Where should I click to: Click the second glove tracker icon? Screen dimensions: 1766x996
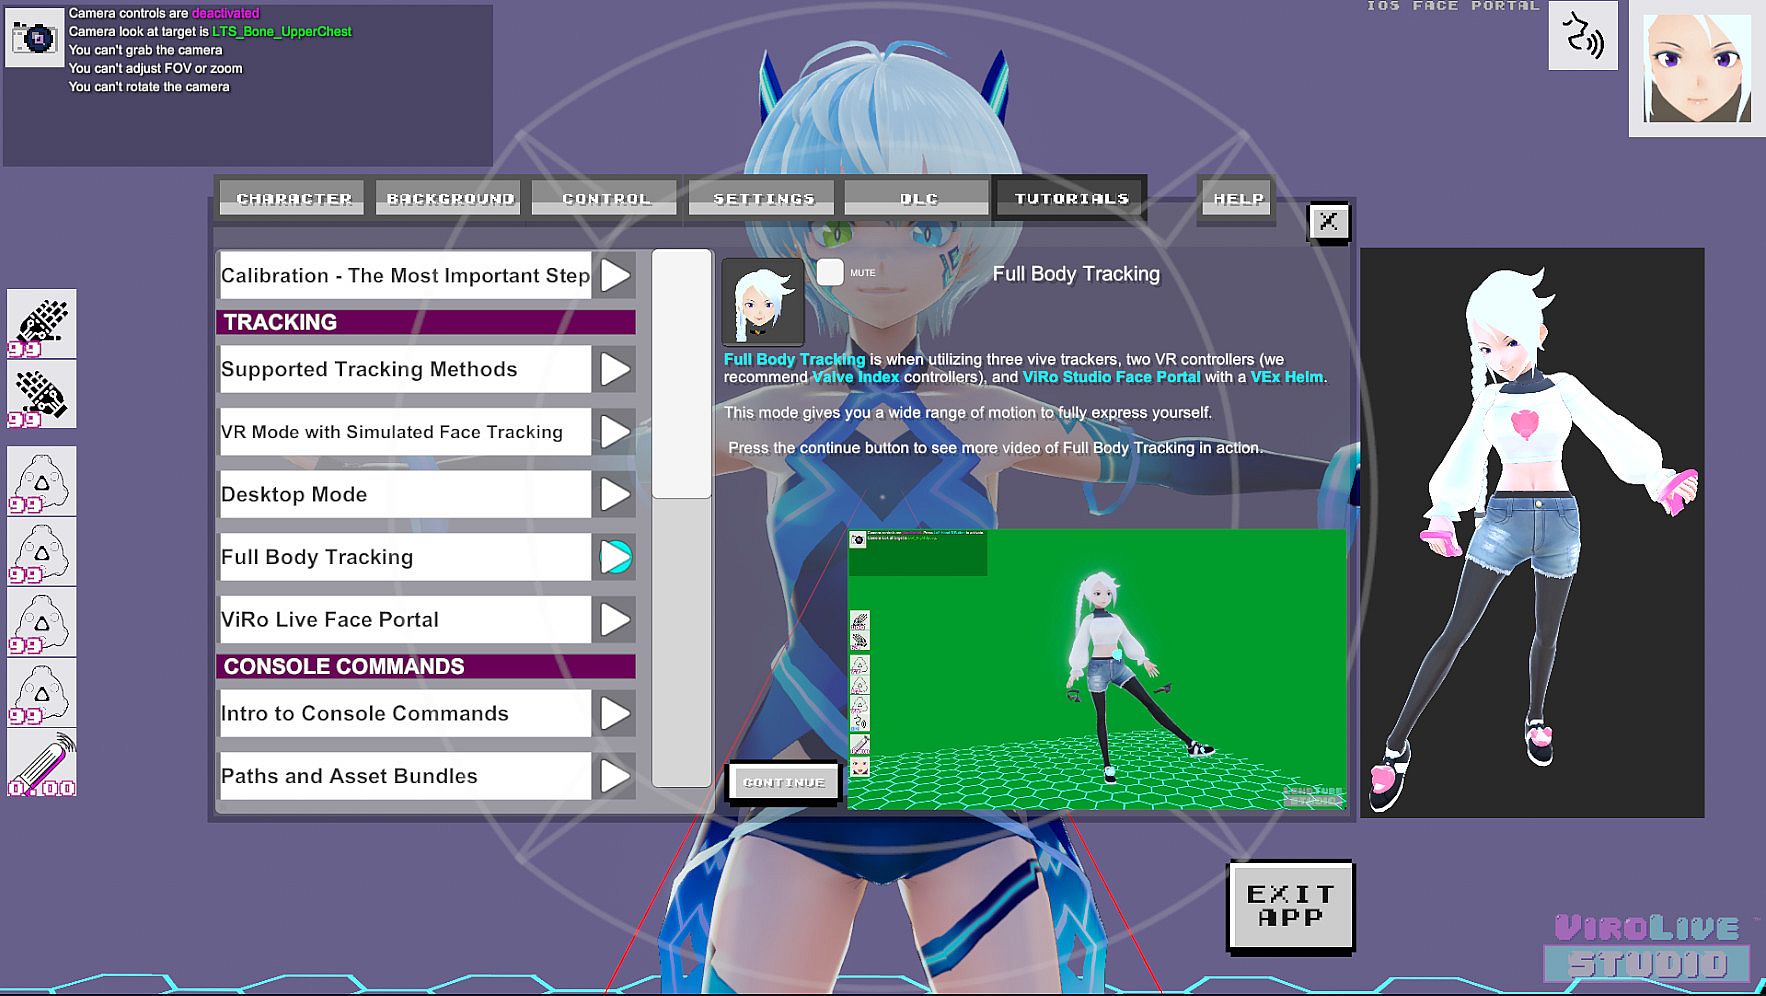coord(42,394)
